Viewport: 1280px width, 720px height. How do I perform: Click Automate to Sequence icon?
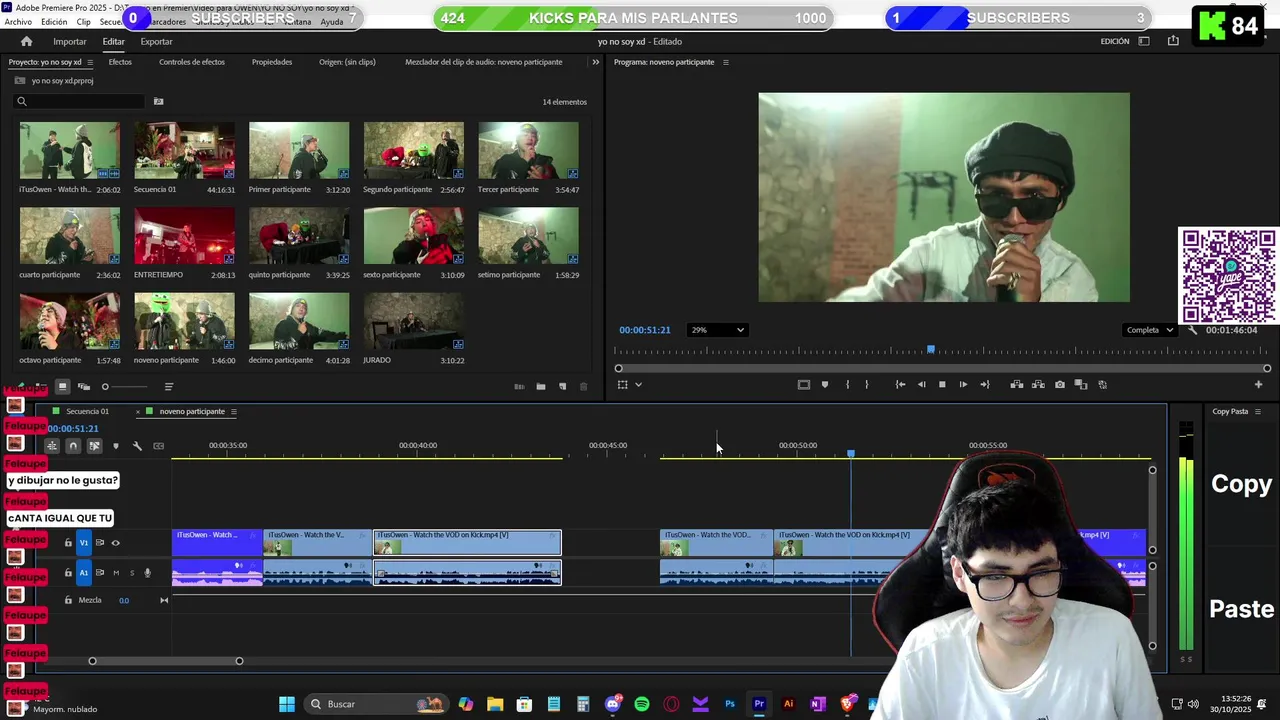[519, 386]
